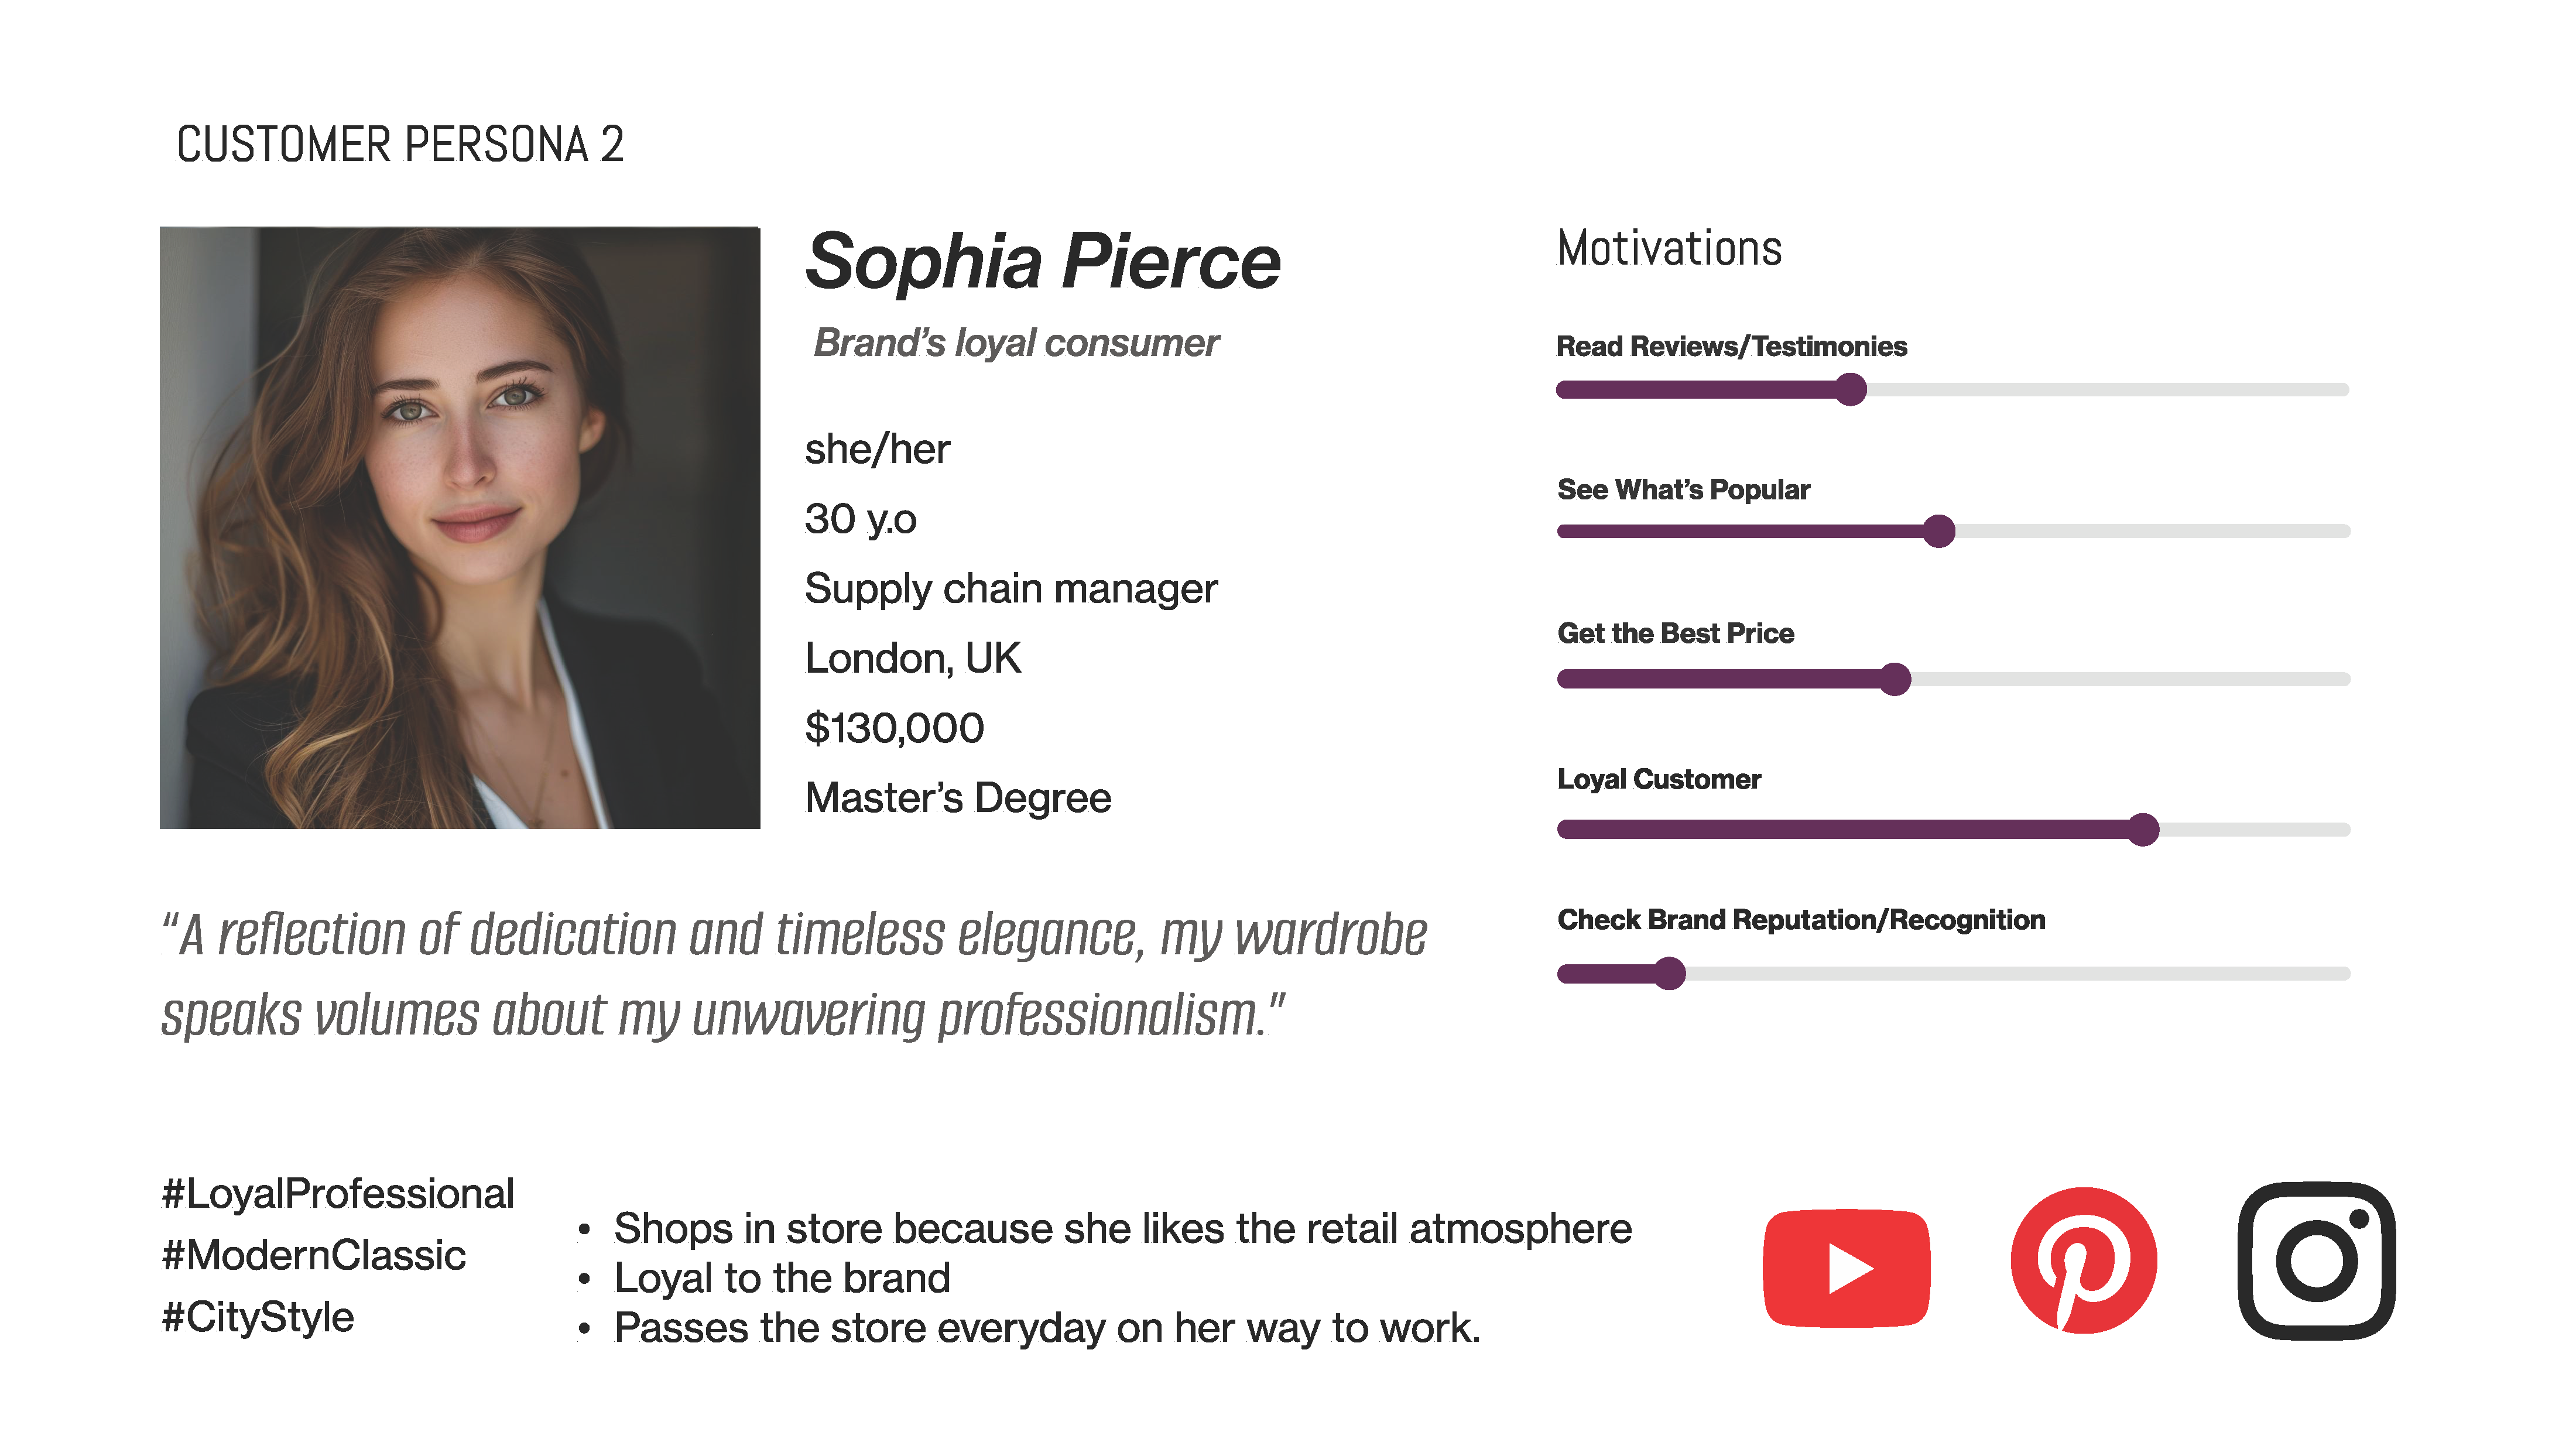The width and height of the screenshot is (2576, 1449).
Task: Click the Pinterest icon
Action: 2083,1260
